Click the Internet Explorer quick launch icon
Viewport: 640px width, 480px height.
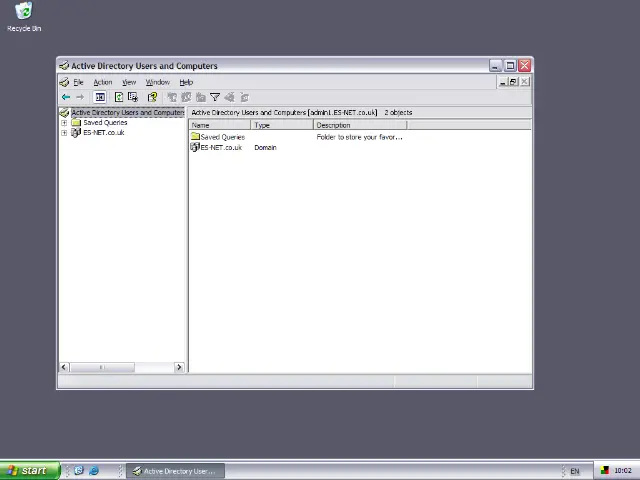click(x=93, y=471)
